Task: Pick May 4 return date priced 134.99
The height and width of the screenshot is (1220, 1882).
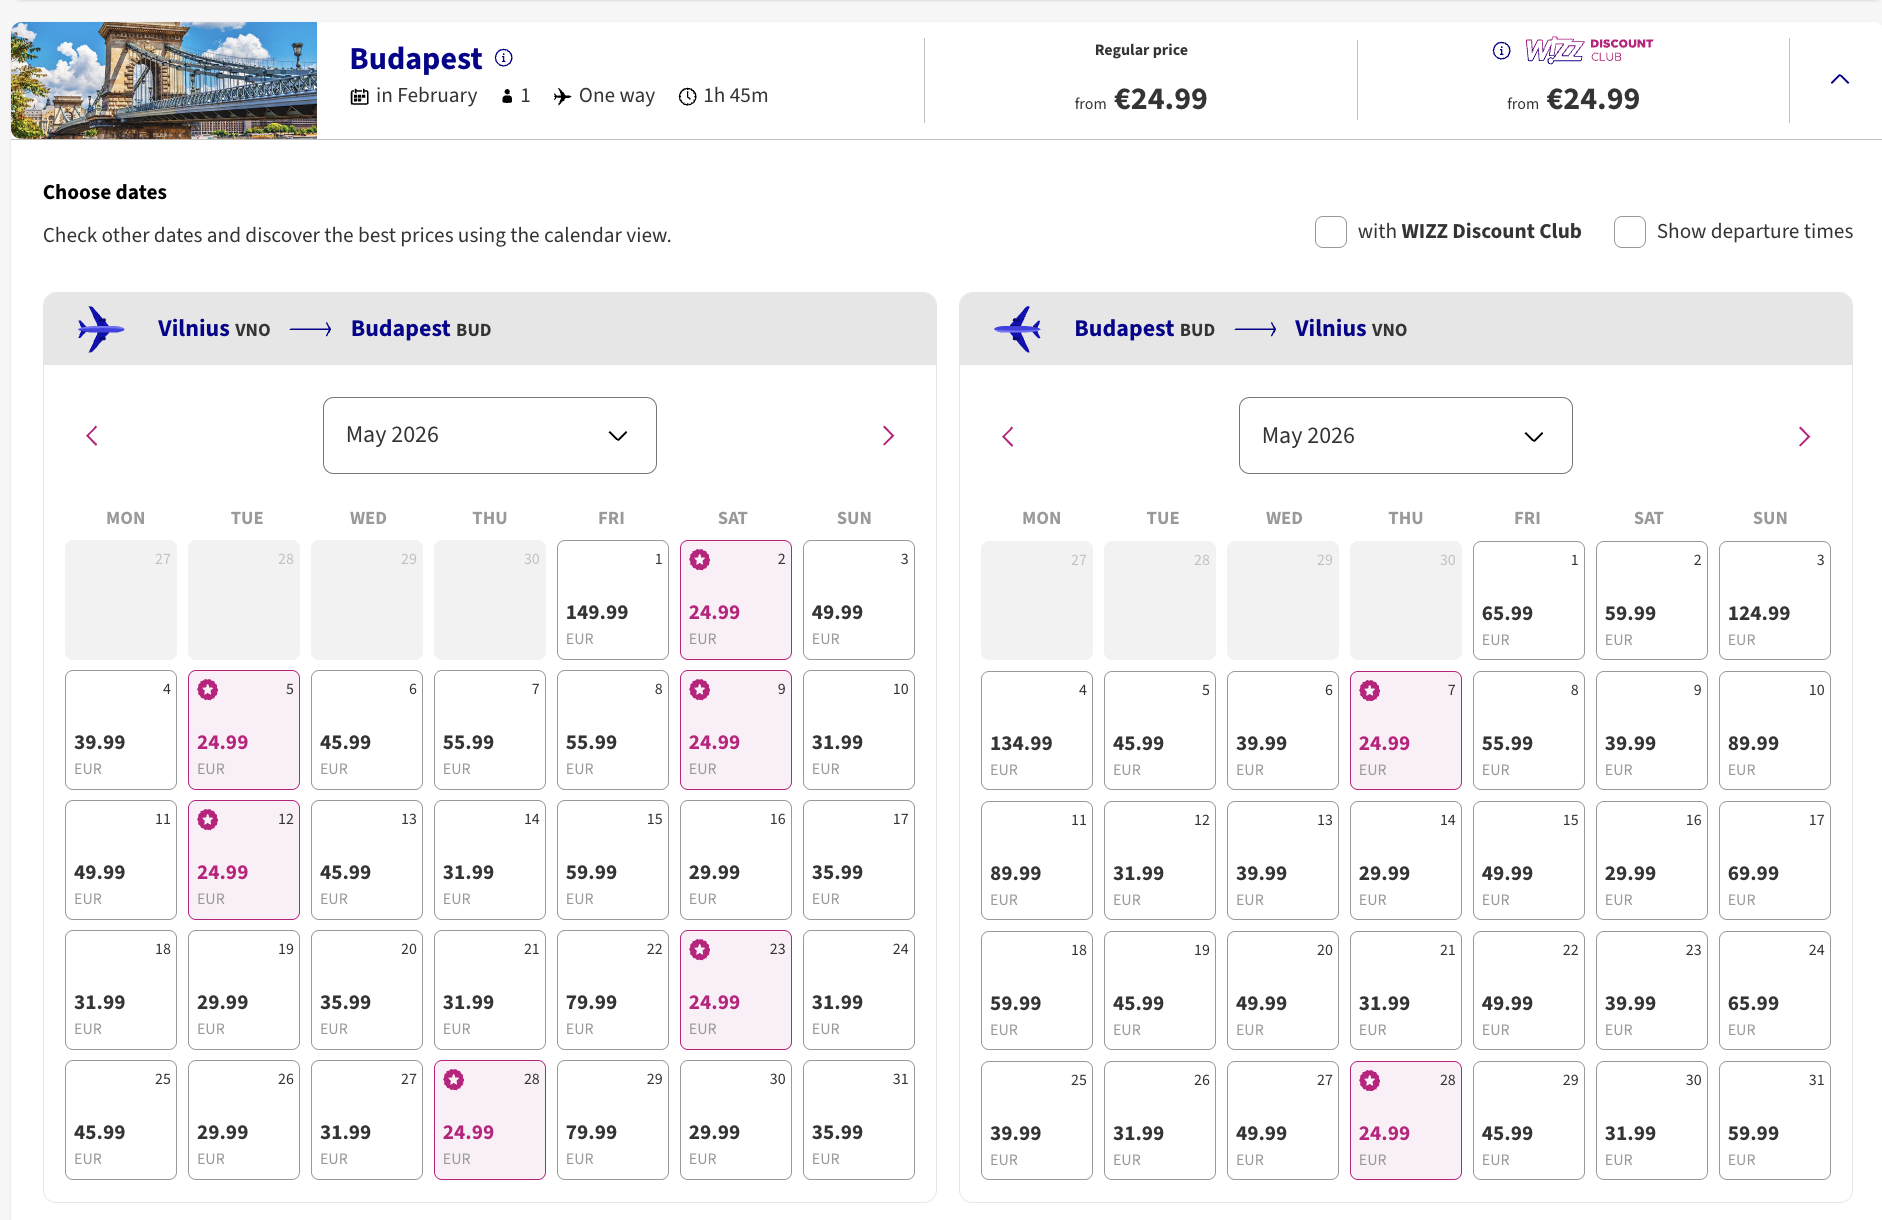Action: (1036, 730)
